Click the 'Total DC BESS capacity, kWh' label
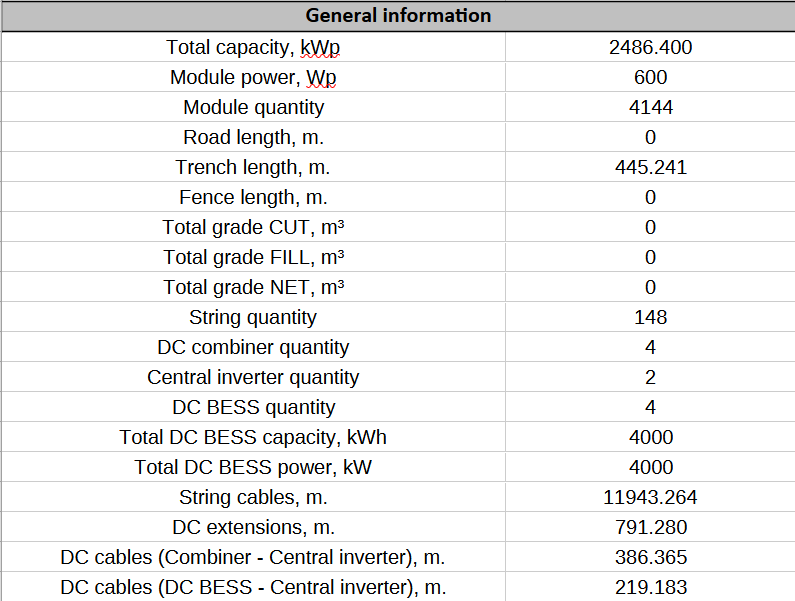 tap(253, 437)
